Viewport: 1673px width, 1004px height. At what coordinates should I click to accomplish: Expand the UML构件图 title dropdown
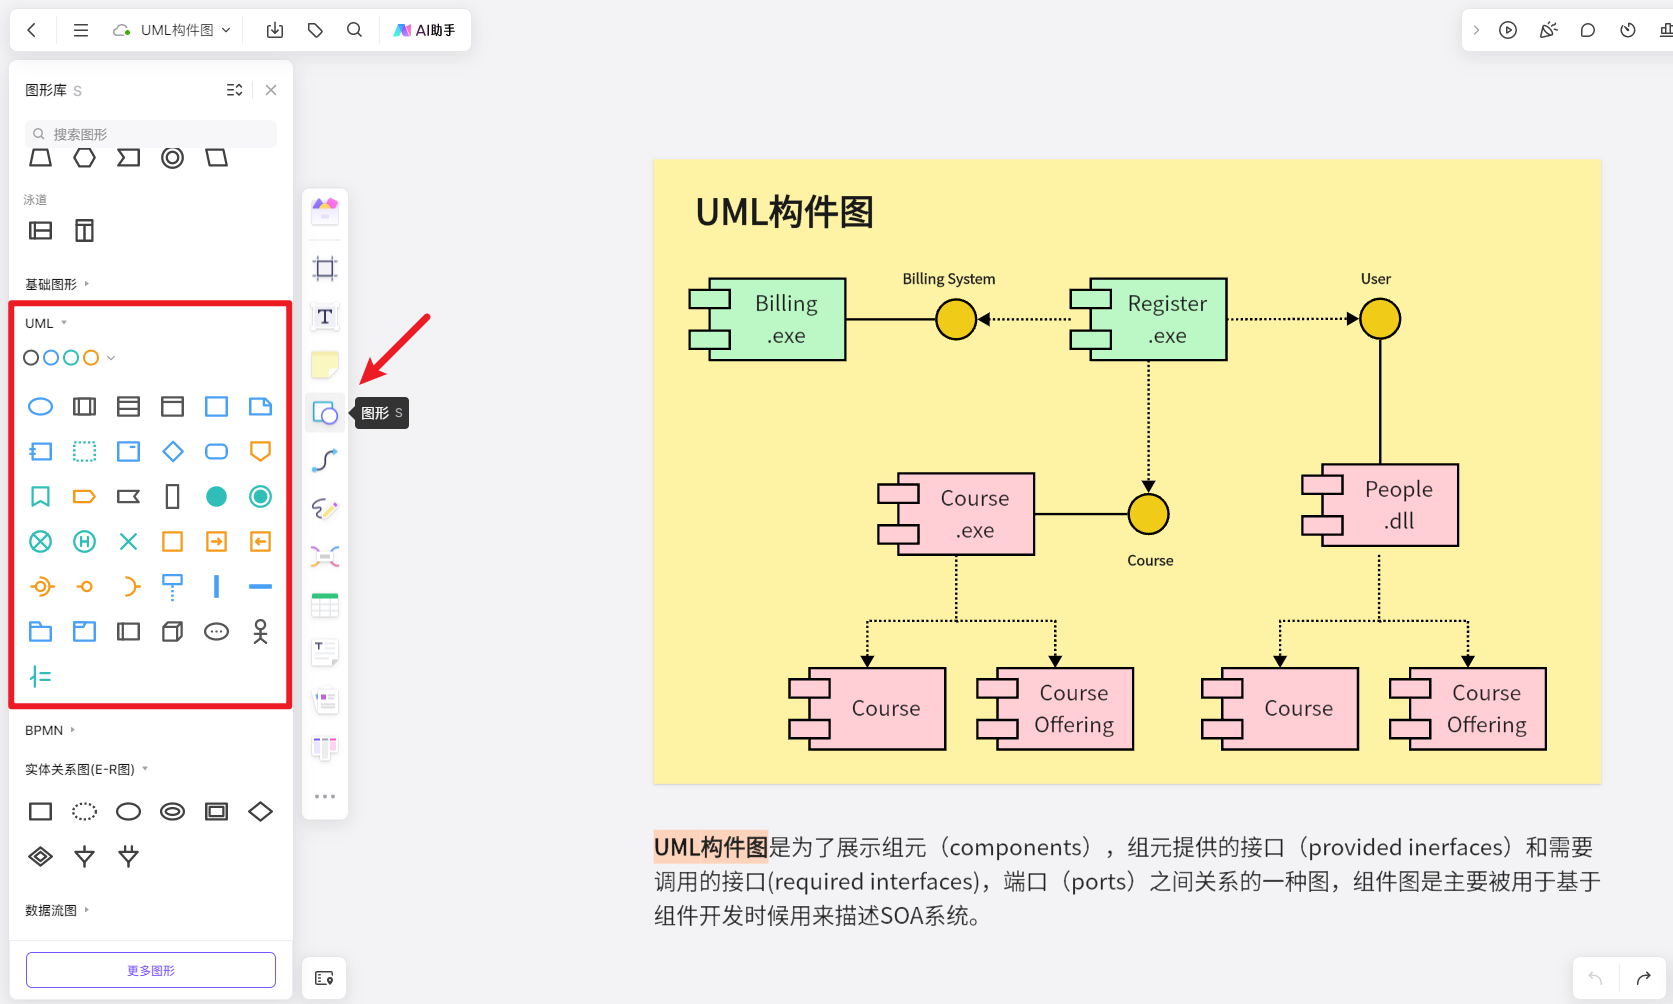coord(227,30)
